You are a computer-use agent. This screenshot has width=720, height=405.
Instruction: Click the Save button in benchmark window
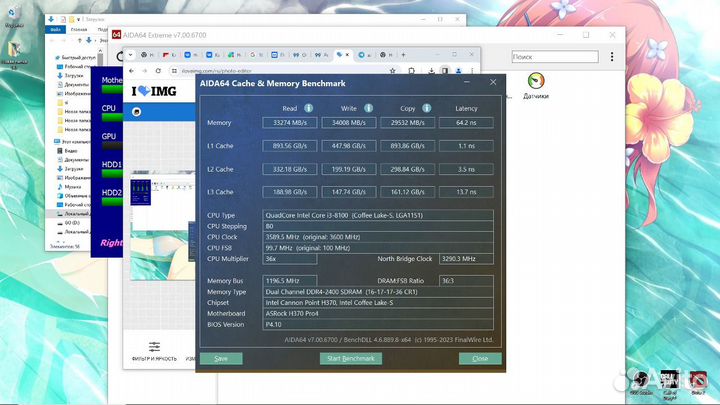[x=221, y=358]
